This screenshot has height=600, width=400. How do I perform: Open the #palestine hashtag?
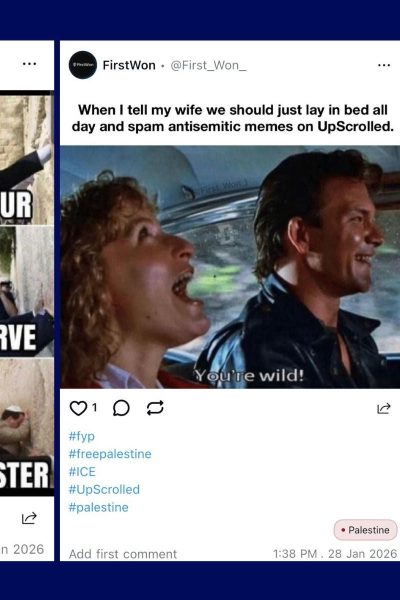(98, 507)
